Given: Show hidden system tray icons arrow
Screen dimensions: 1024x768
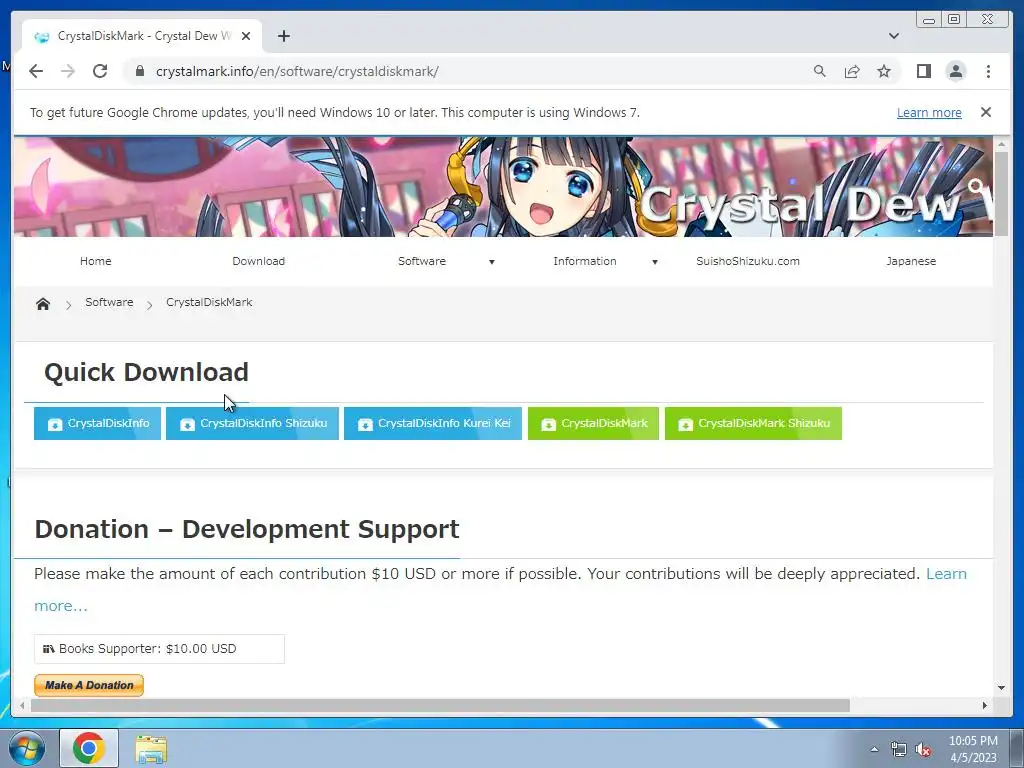Looking at the screenshot, I should [874, 749].
